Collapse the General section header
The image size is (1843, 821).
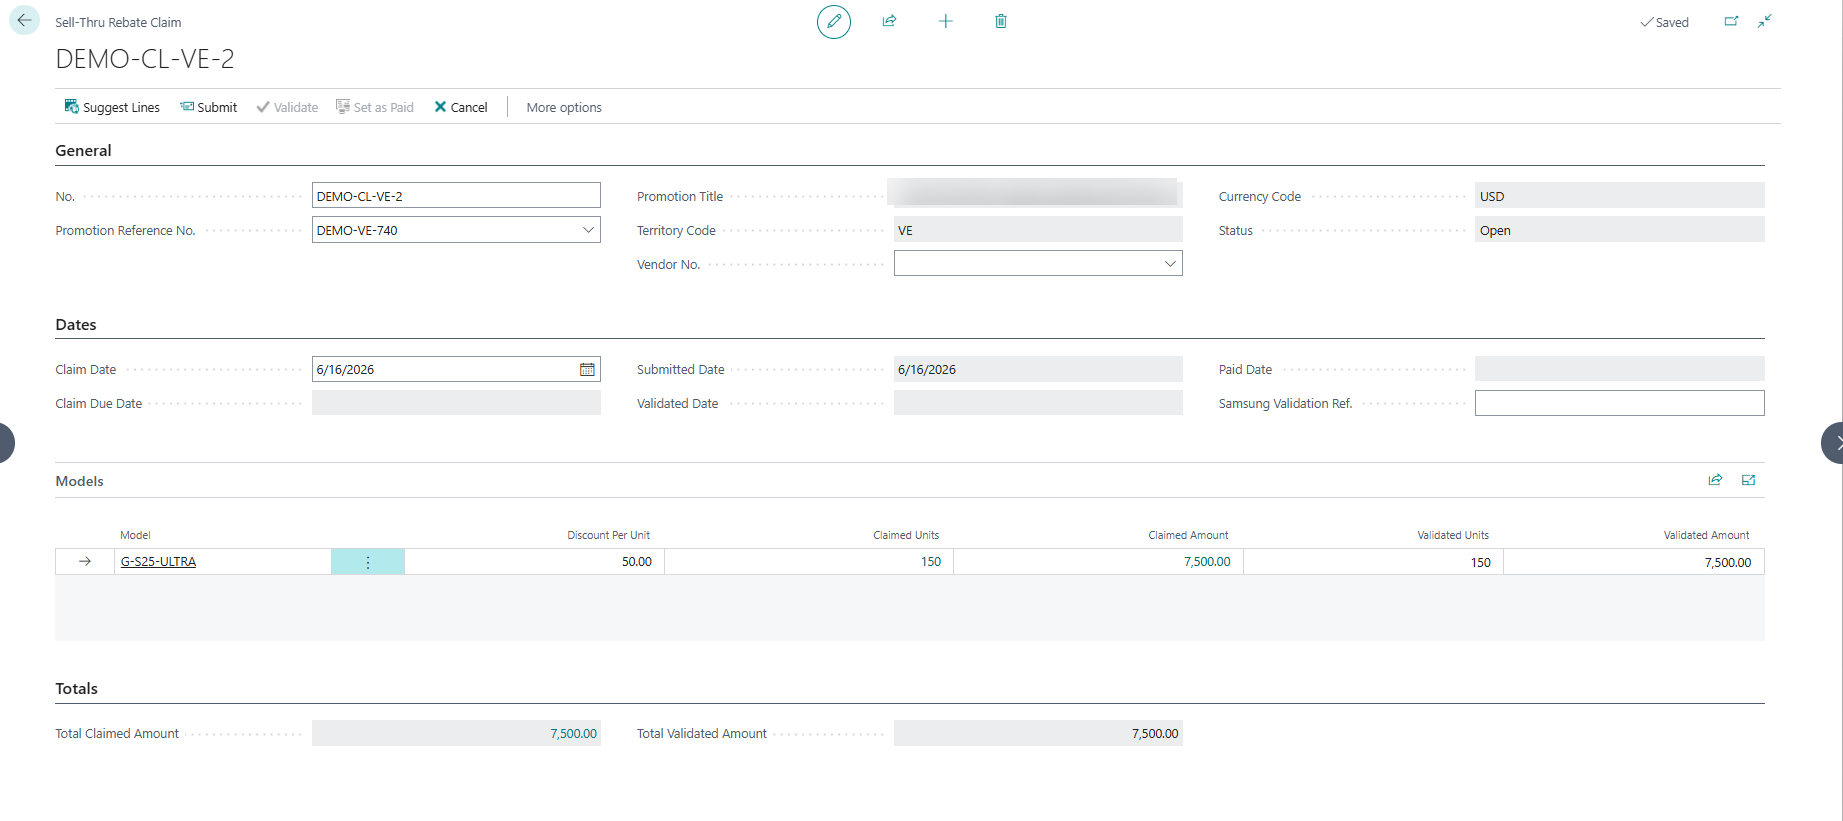coord(83,151)
